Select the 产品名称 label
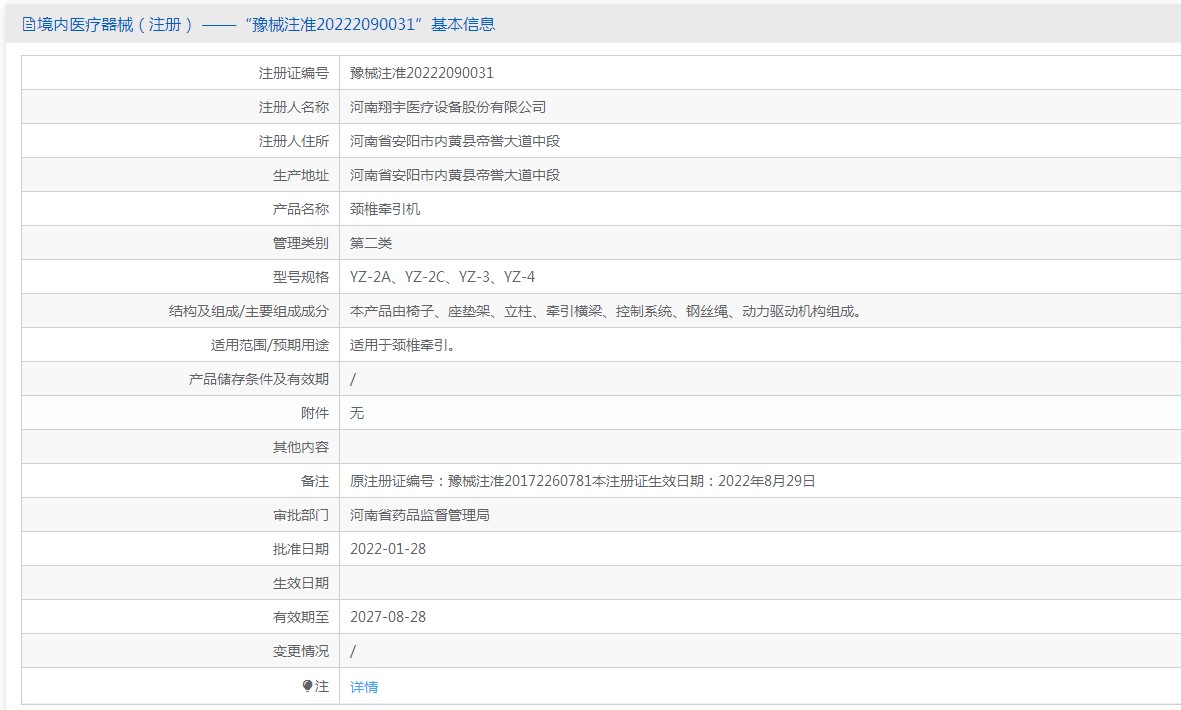Screen dimensions: 1181x710 pos(301,209)
